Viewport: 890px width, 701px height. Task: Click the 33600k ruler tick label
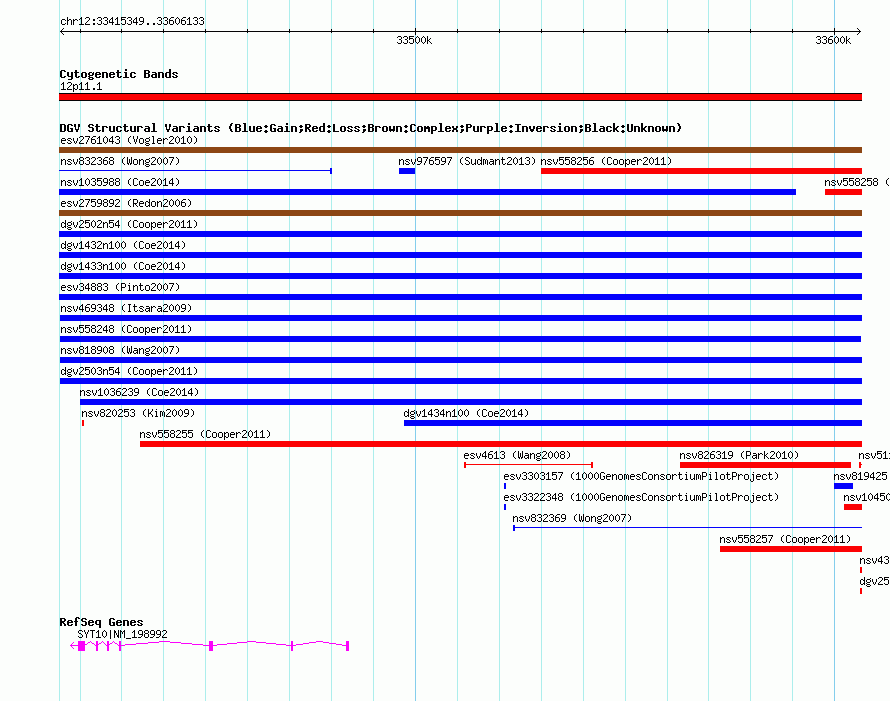pyautogui.click(x=833, y=40)
